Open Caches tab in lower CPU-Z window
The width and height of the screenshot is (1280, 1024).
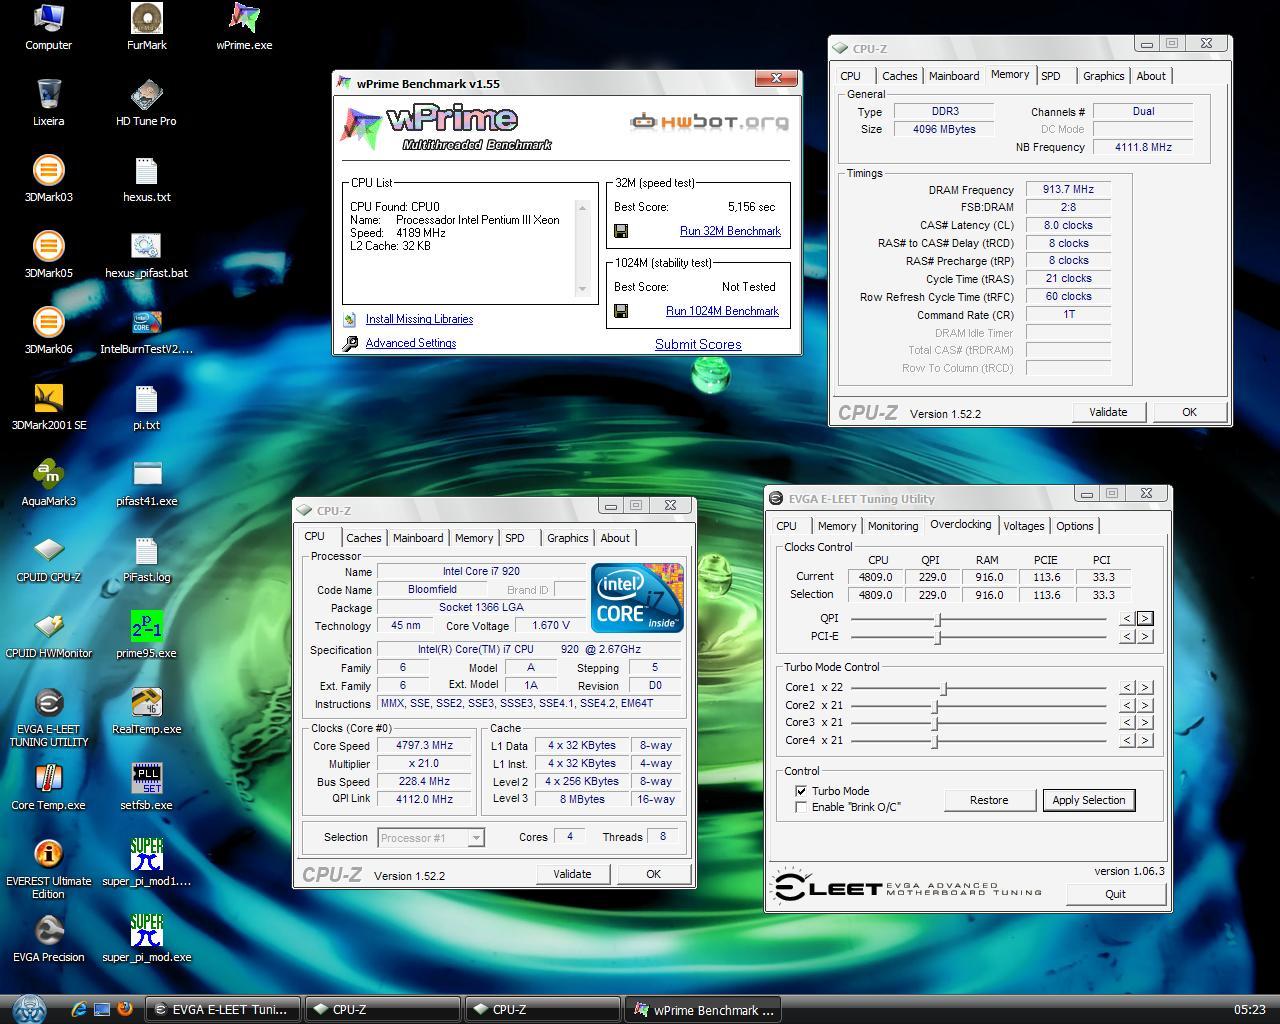(363, 538)
